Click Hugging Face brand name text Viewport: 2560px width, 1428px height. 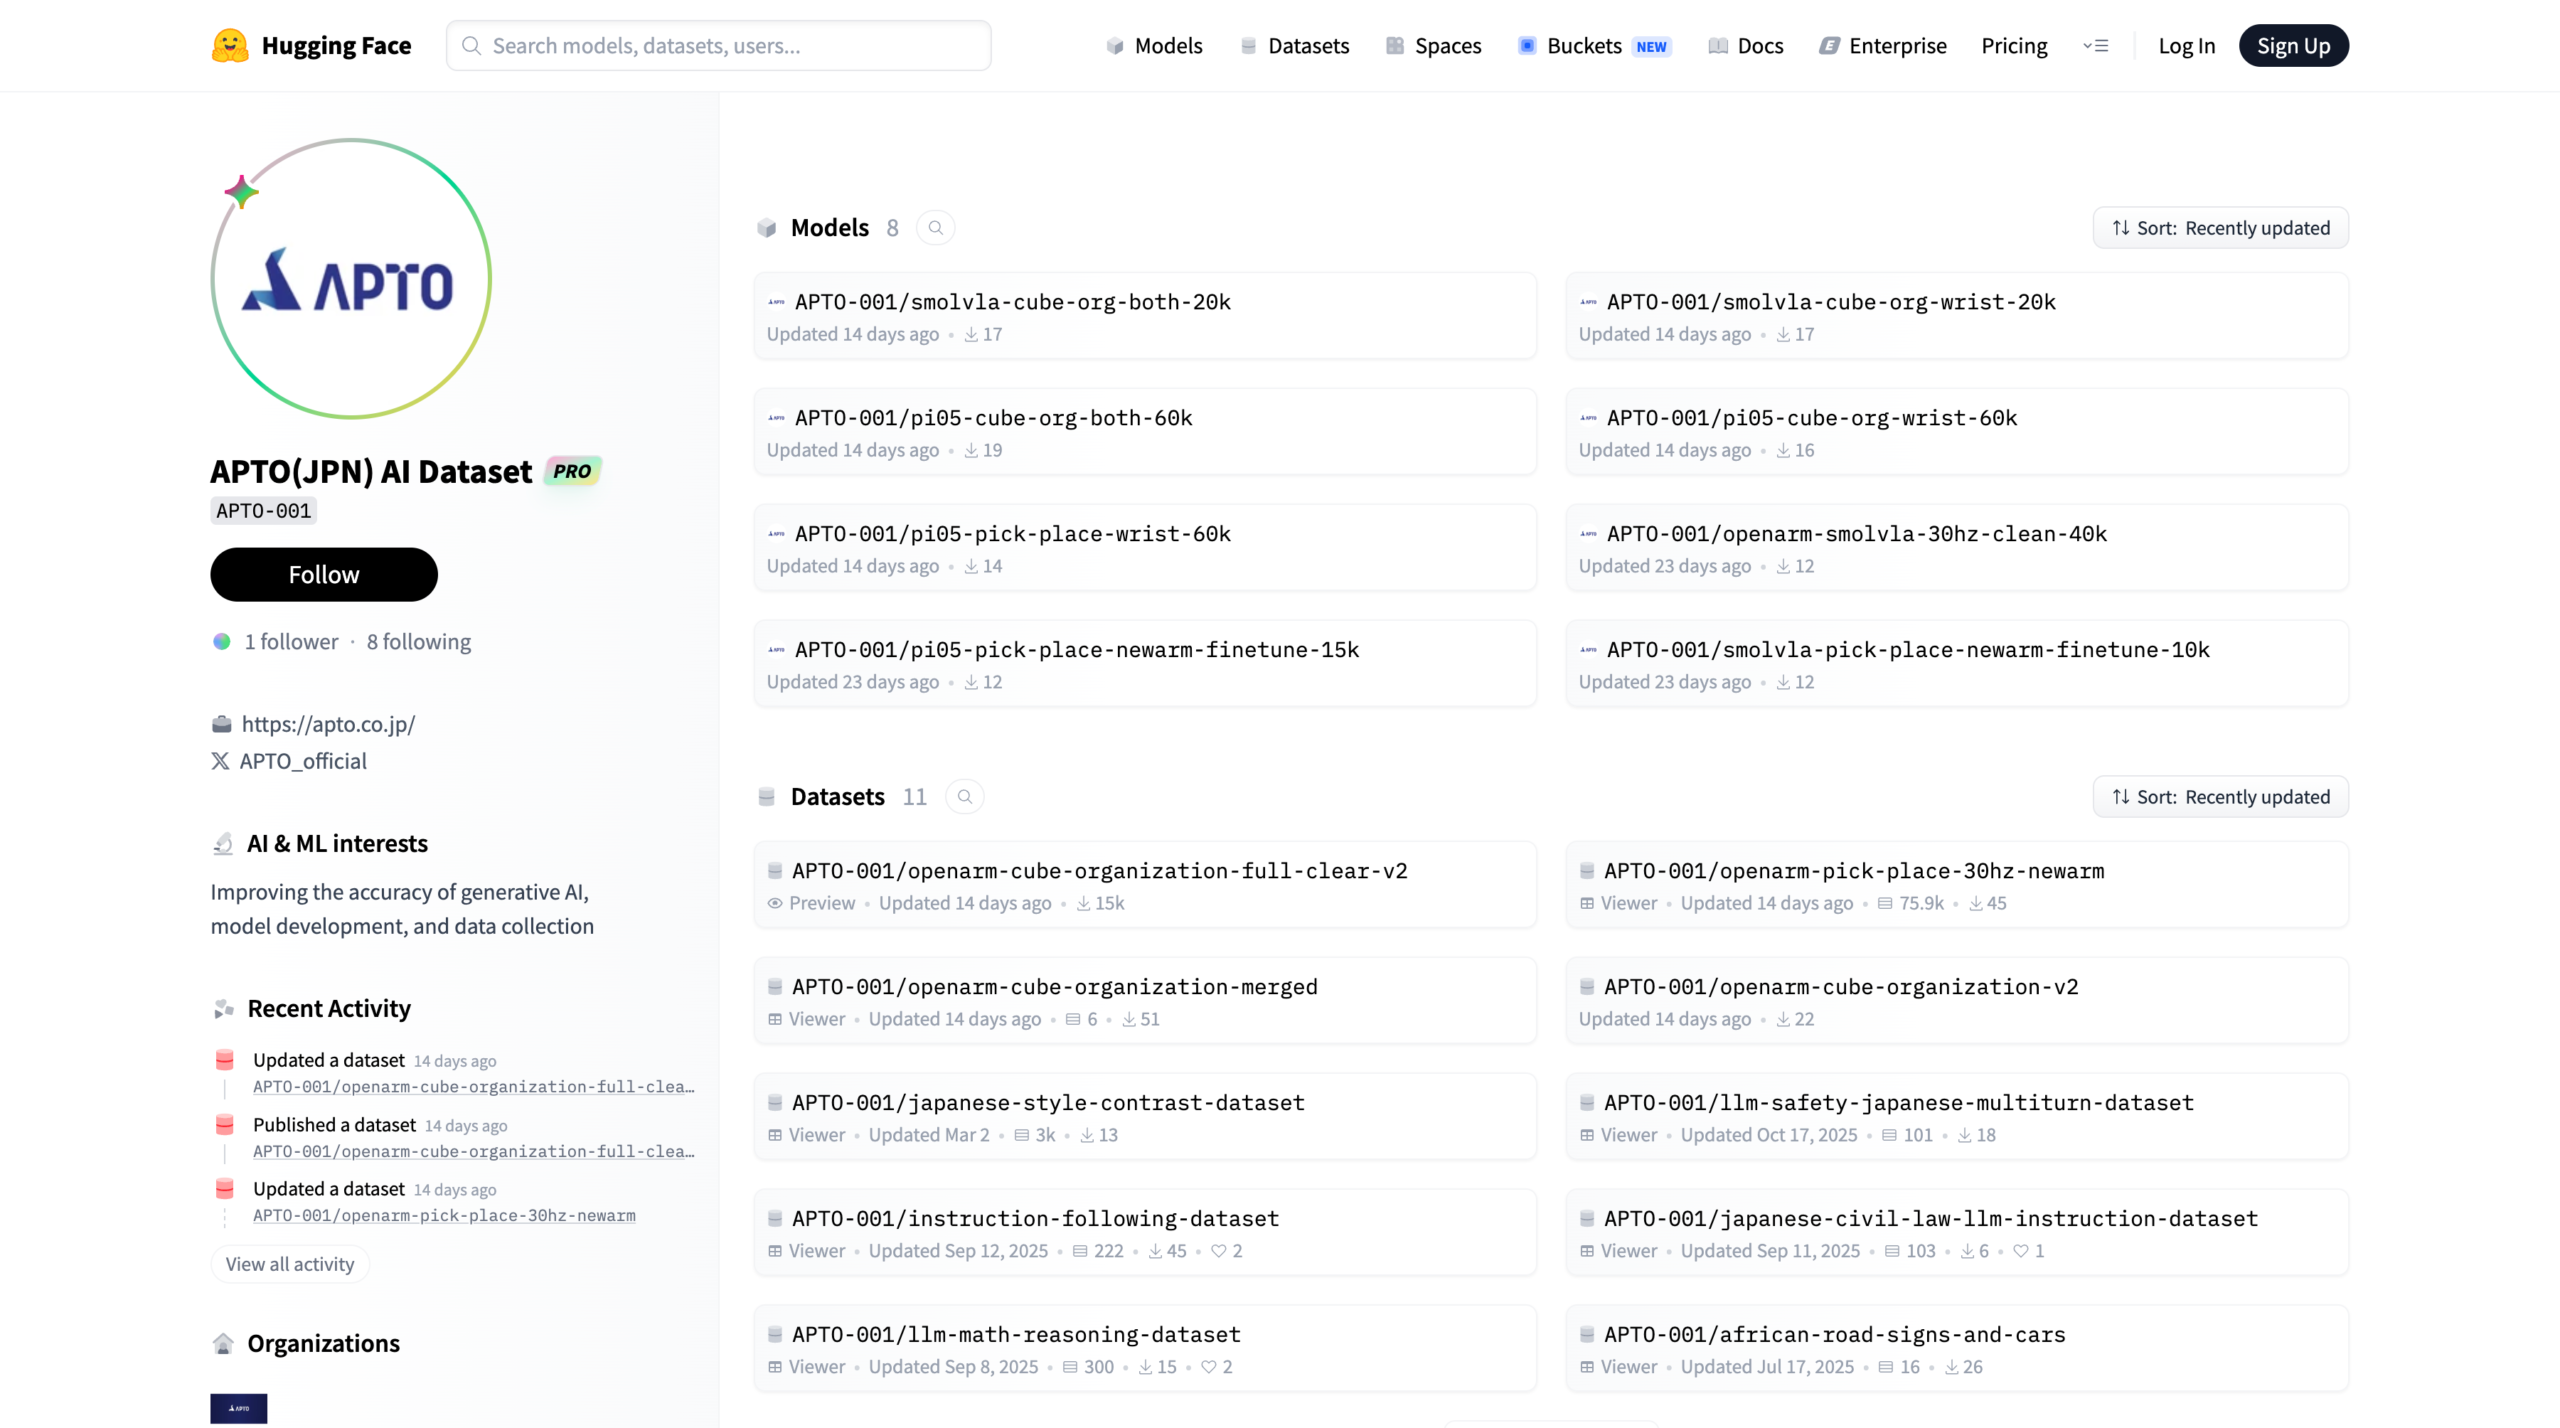click(336, 46)
